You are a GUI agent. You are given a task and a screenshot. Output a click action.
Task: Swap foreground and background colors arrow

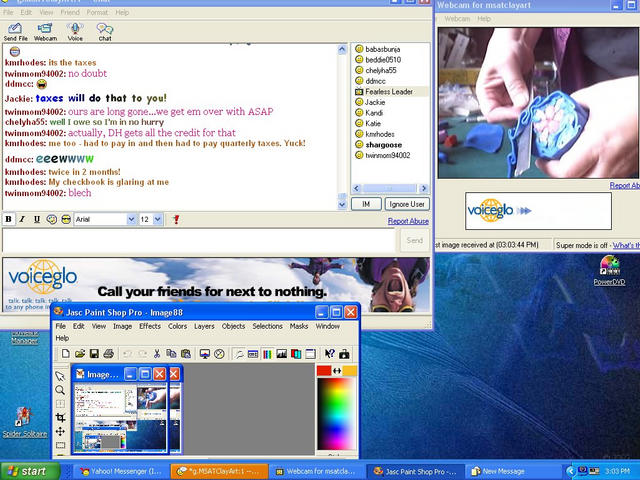(337, 371)
